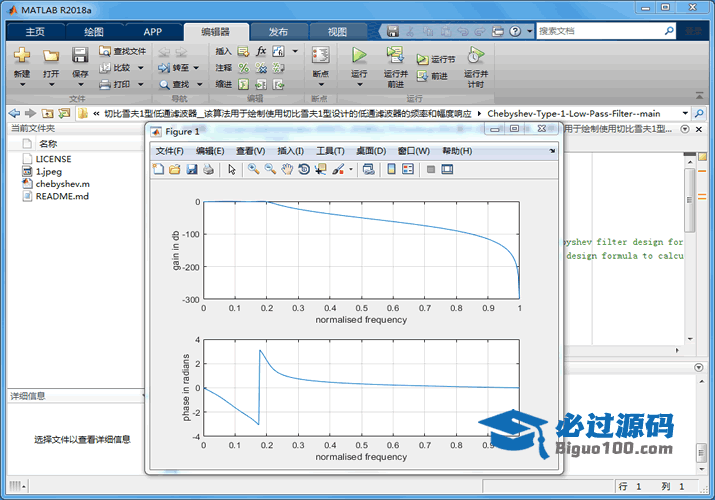Click the 打开 (Open) folder icon
This screenshot has height=500, width=715.
click(x=51, y=56)
